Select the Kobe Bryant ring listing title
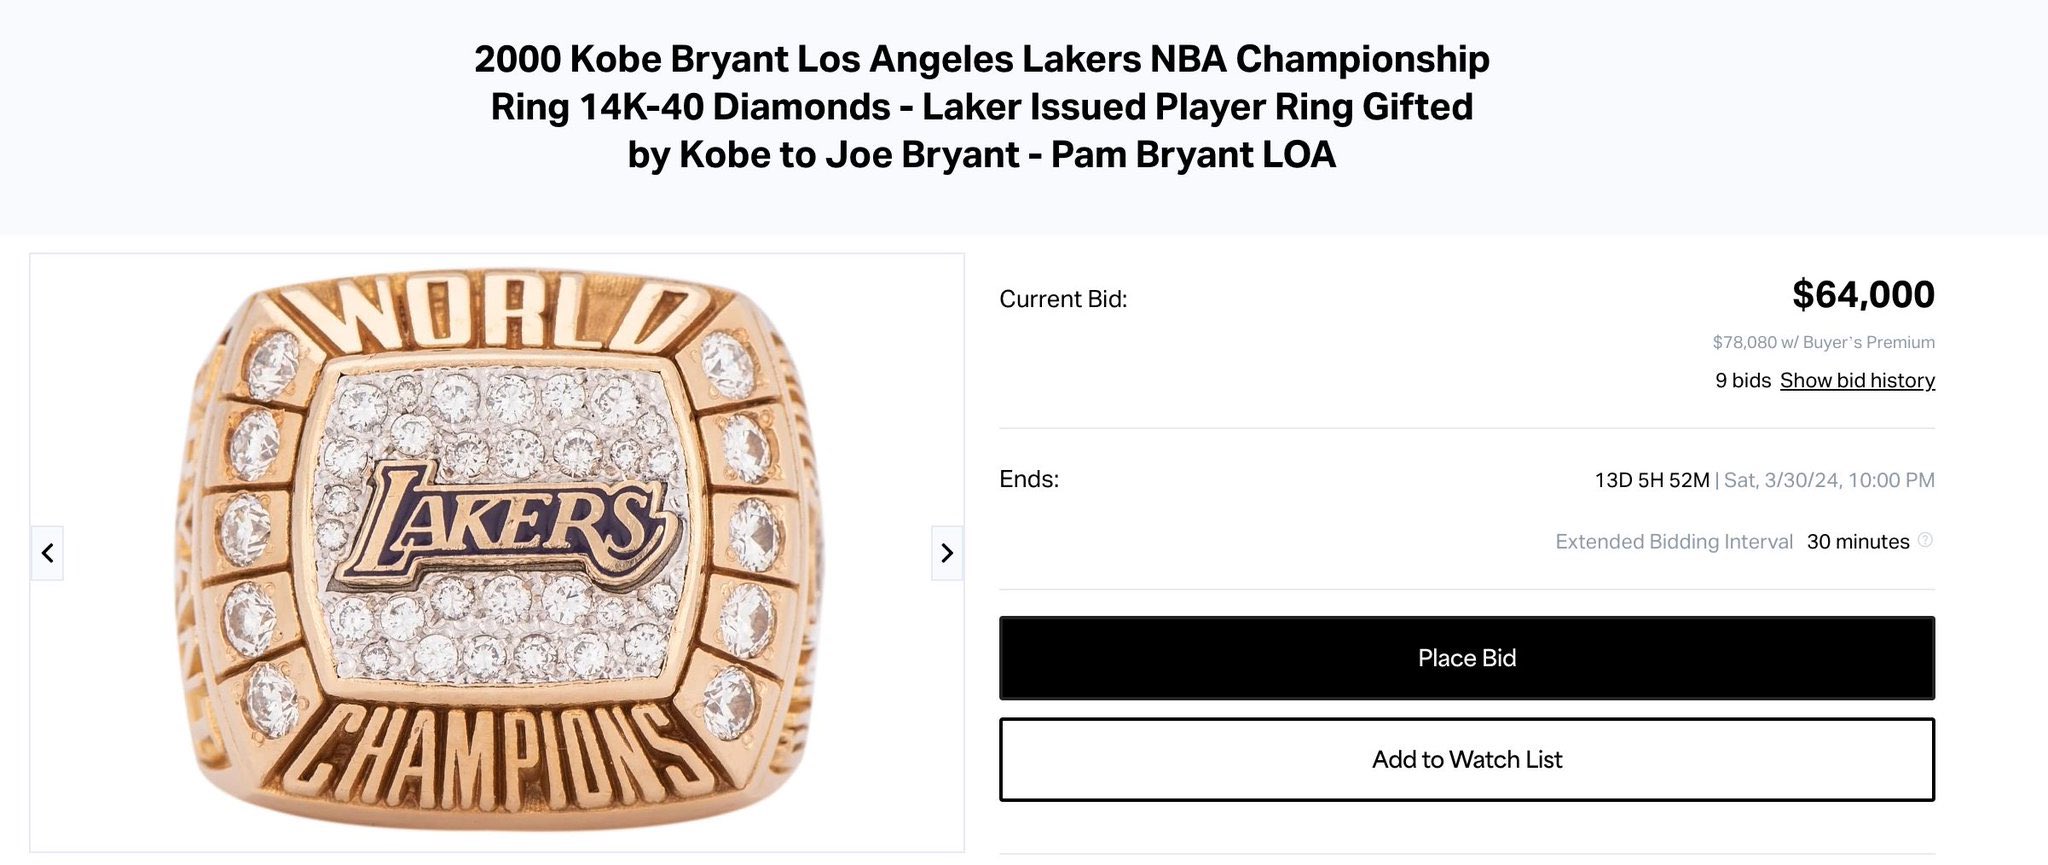Screen dimensions: 2048x865 click(982, 107)
